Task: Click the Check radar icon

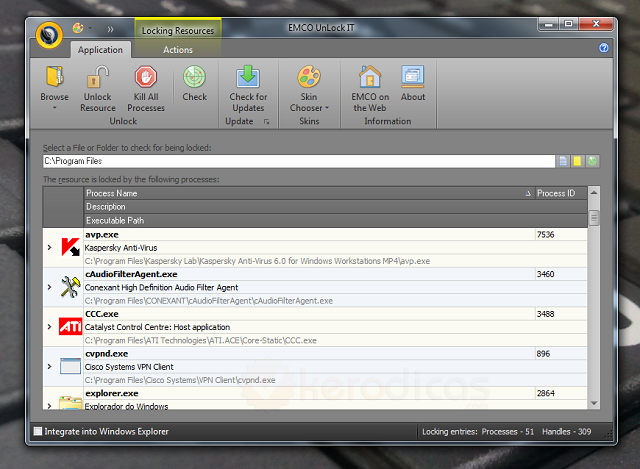Action: (x=194, y=76)
